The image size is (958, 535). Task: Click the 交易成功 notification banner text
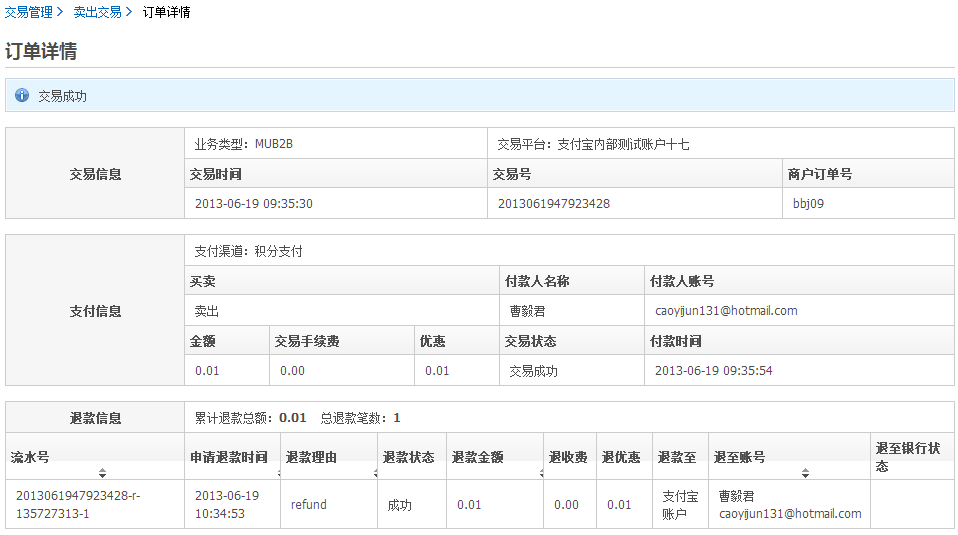click(x=62, y=96)
